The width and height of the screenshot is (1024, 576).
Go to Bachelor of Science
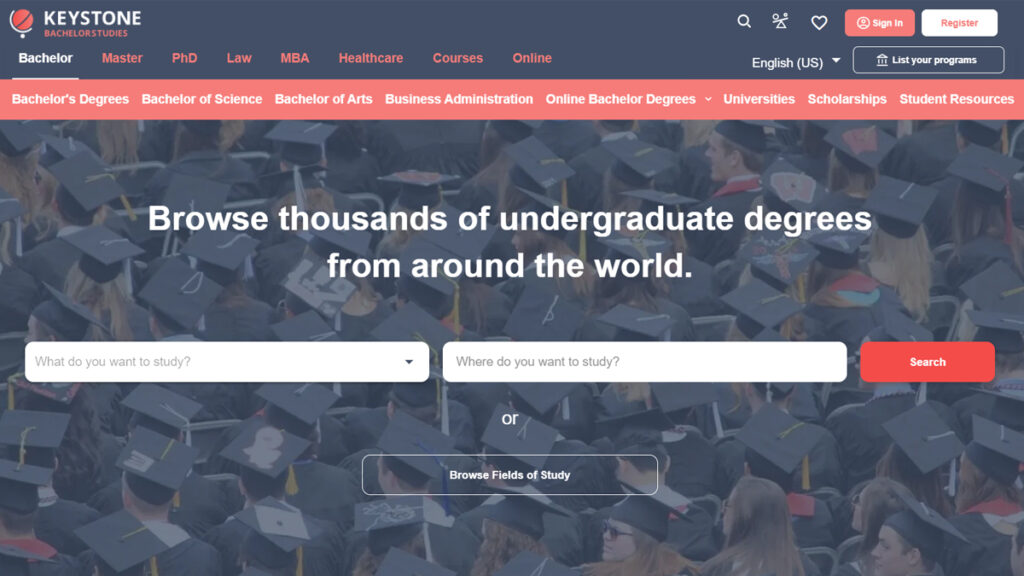pyautogui.click(x=202, y=99)
